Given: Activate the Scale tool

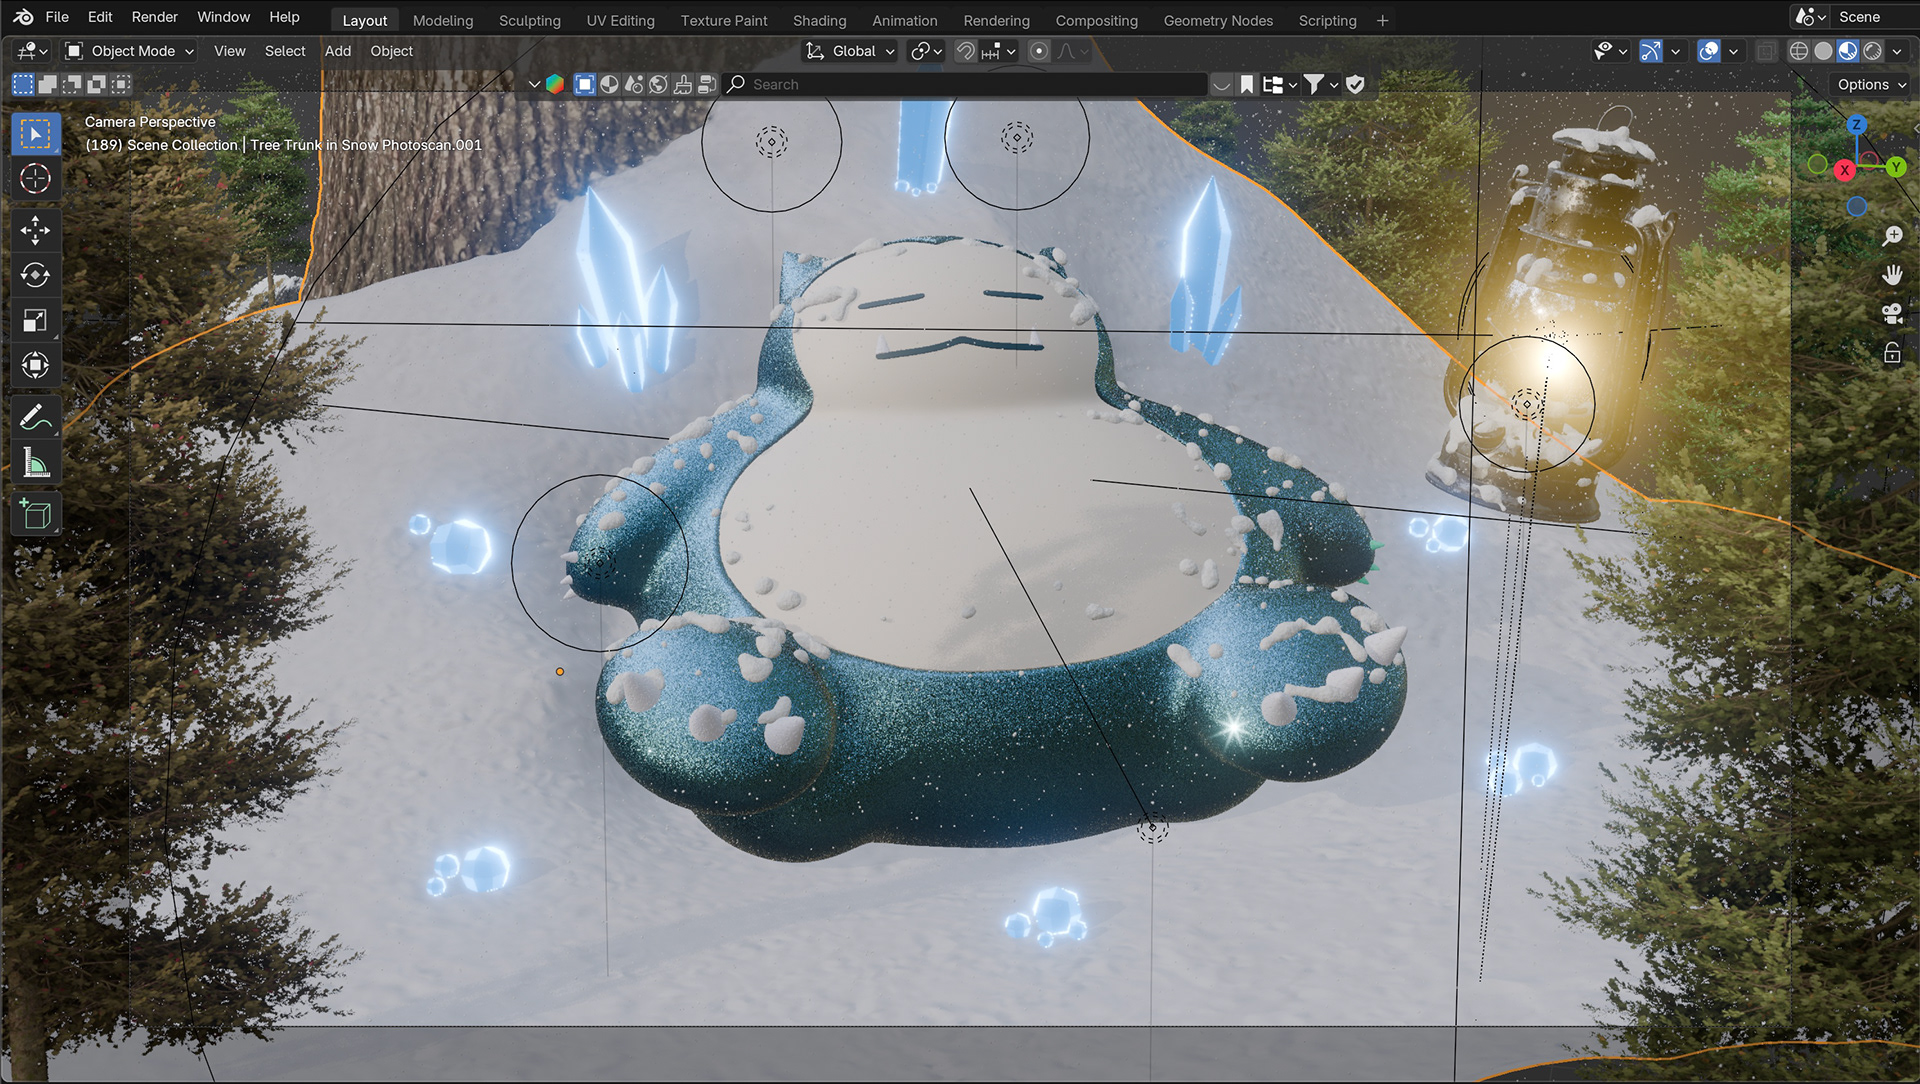Looking at the screenshot, I should (x=35, y=320).
